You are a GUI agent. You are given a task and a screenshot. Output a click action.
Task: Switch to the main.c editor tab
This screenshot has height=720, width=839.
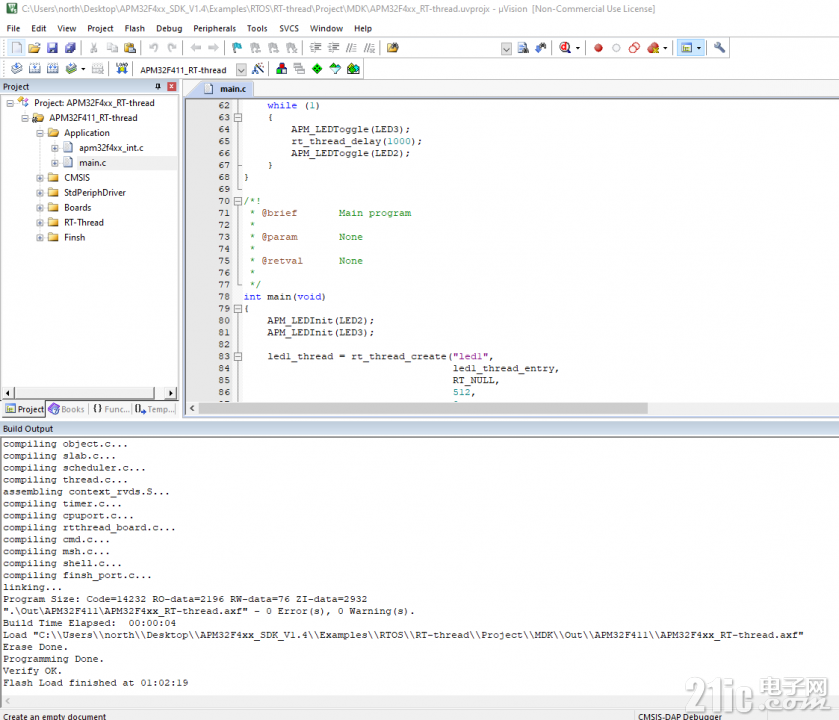click(x=226, y=89)
